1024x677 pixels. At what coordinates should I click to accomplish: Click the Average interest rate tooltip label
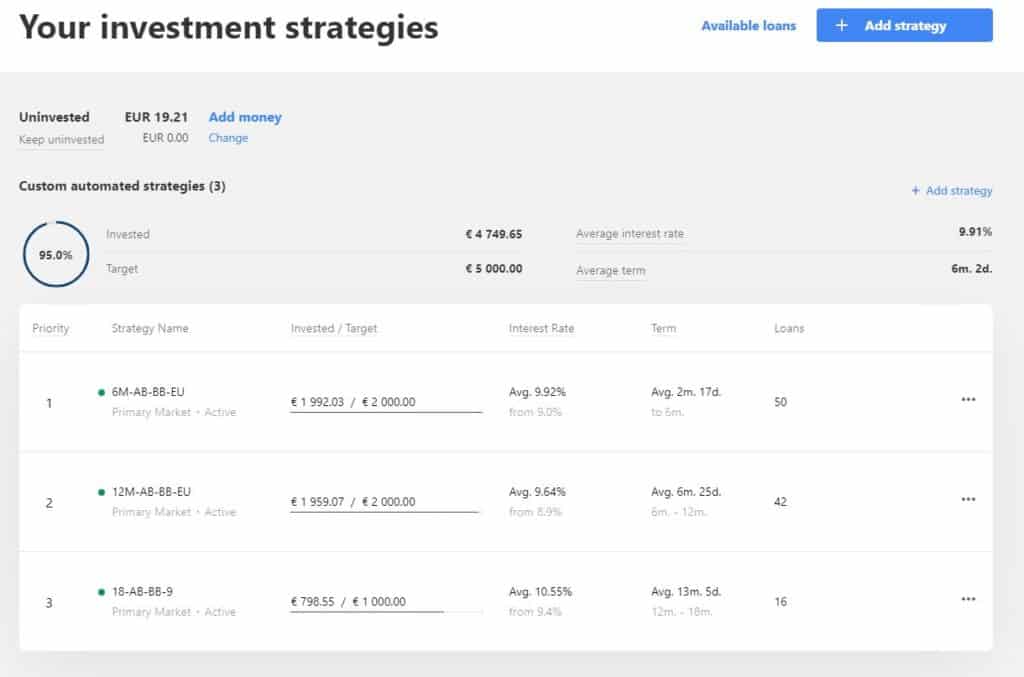[630, 233]
